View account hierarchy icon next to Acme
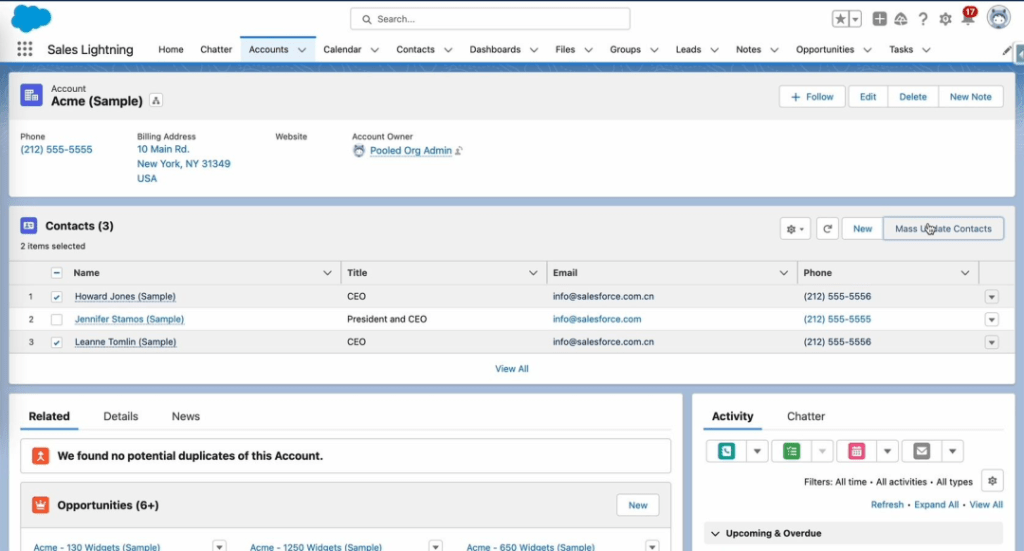1024x551 pixels. click(156, 100)
